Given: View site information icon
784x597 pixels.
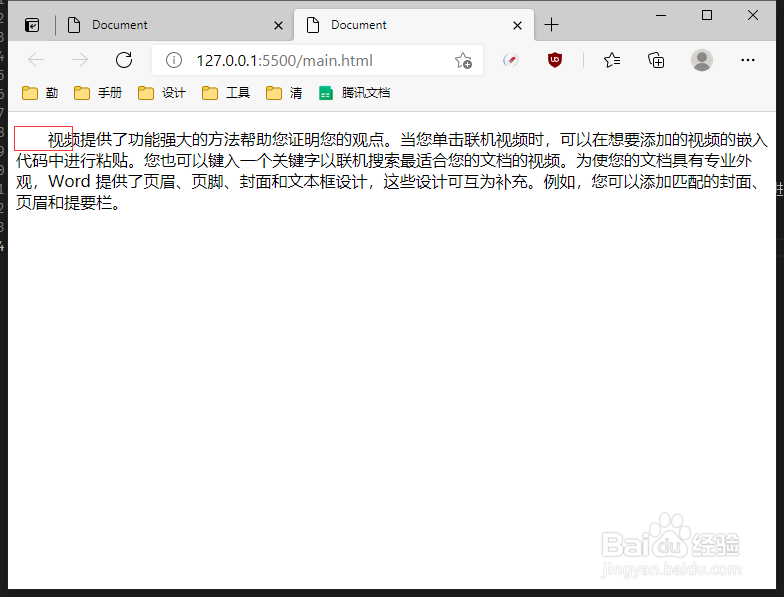Looking at the screenshot, I should pyautogui.click(x=174, y=60).
